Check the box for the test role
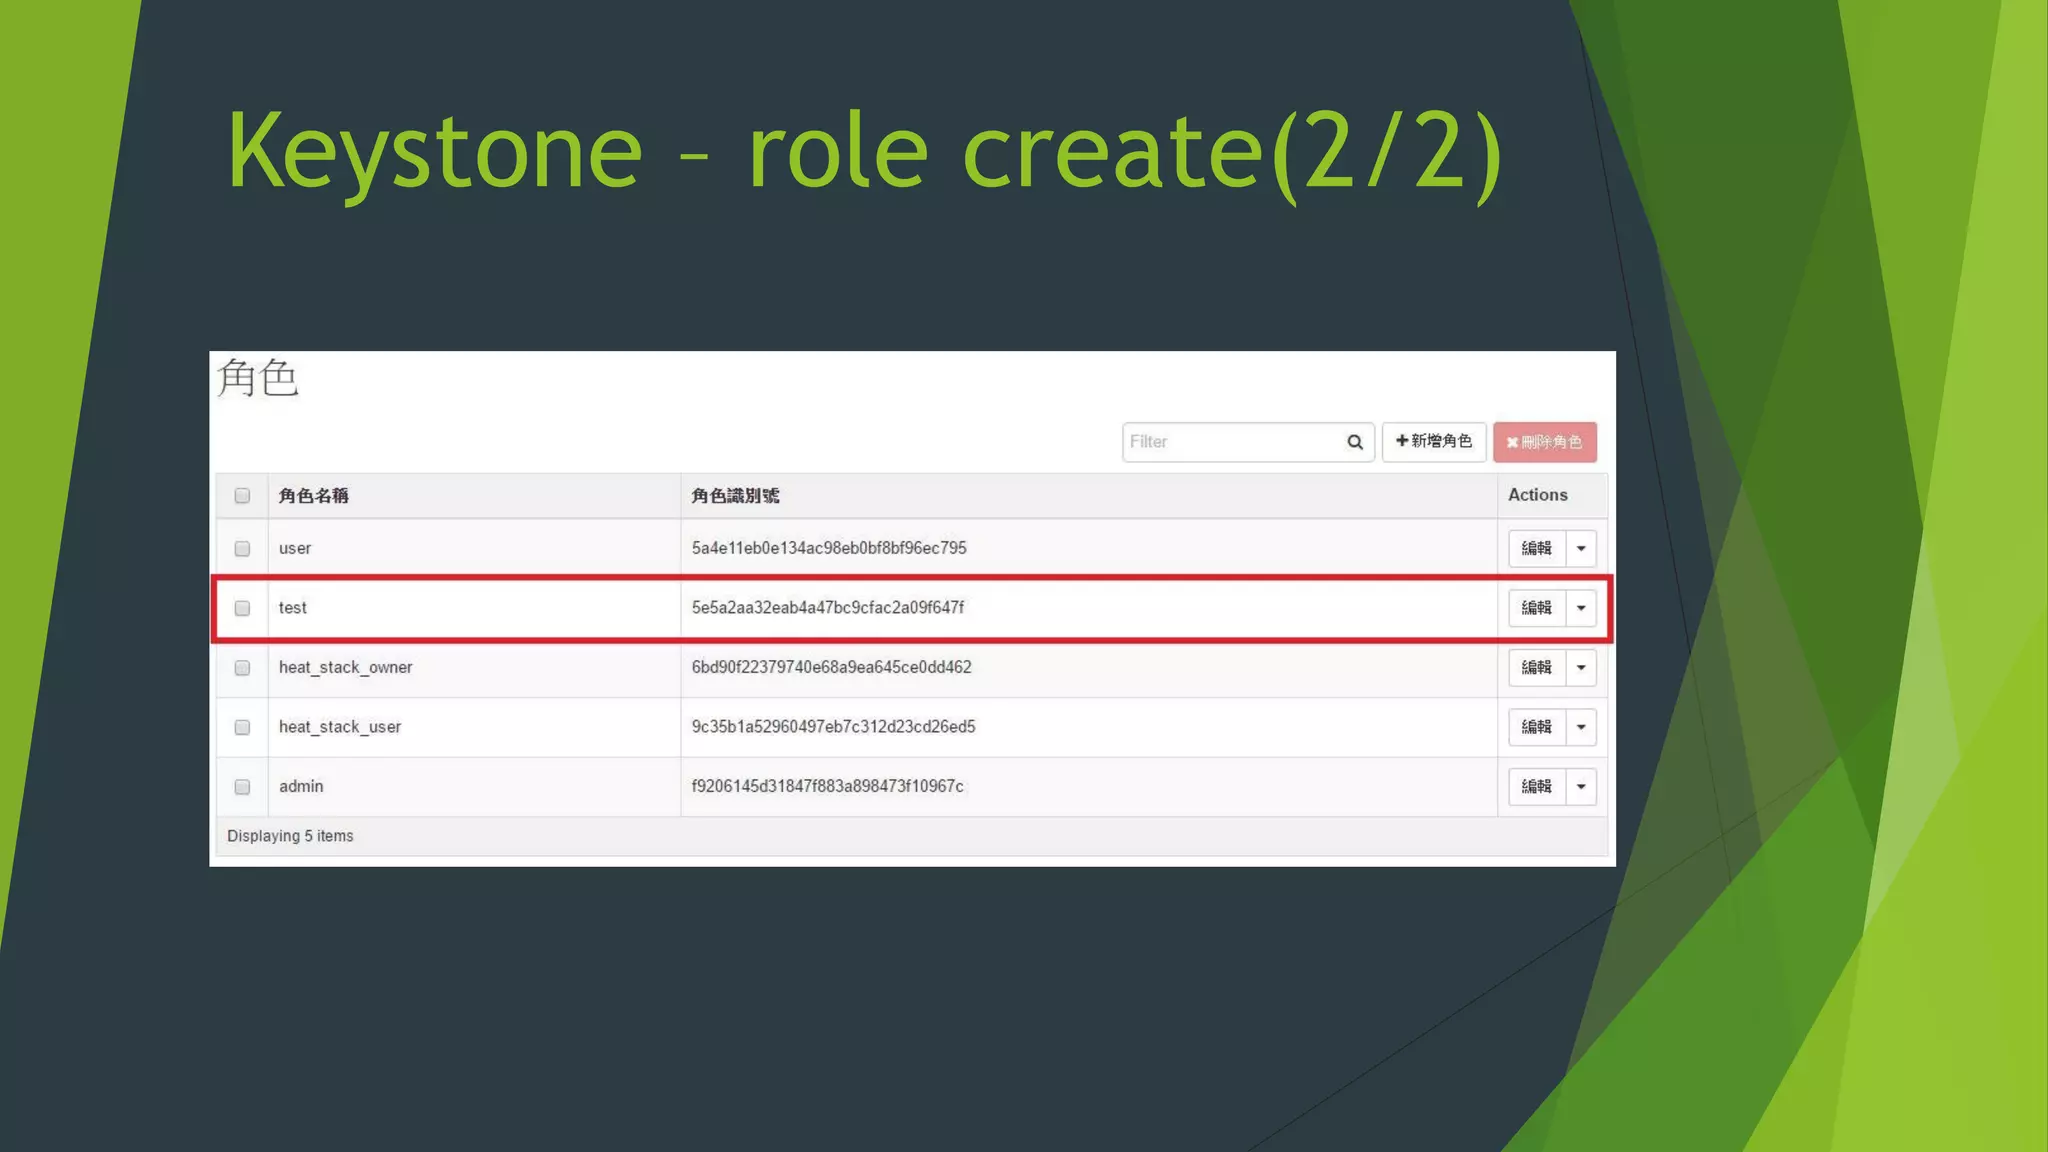Image resolution: width=2048 pixels, height=1152 pixels. pos(242,608)
